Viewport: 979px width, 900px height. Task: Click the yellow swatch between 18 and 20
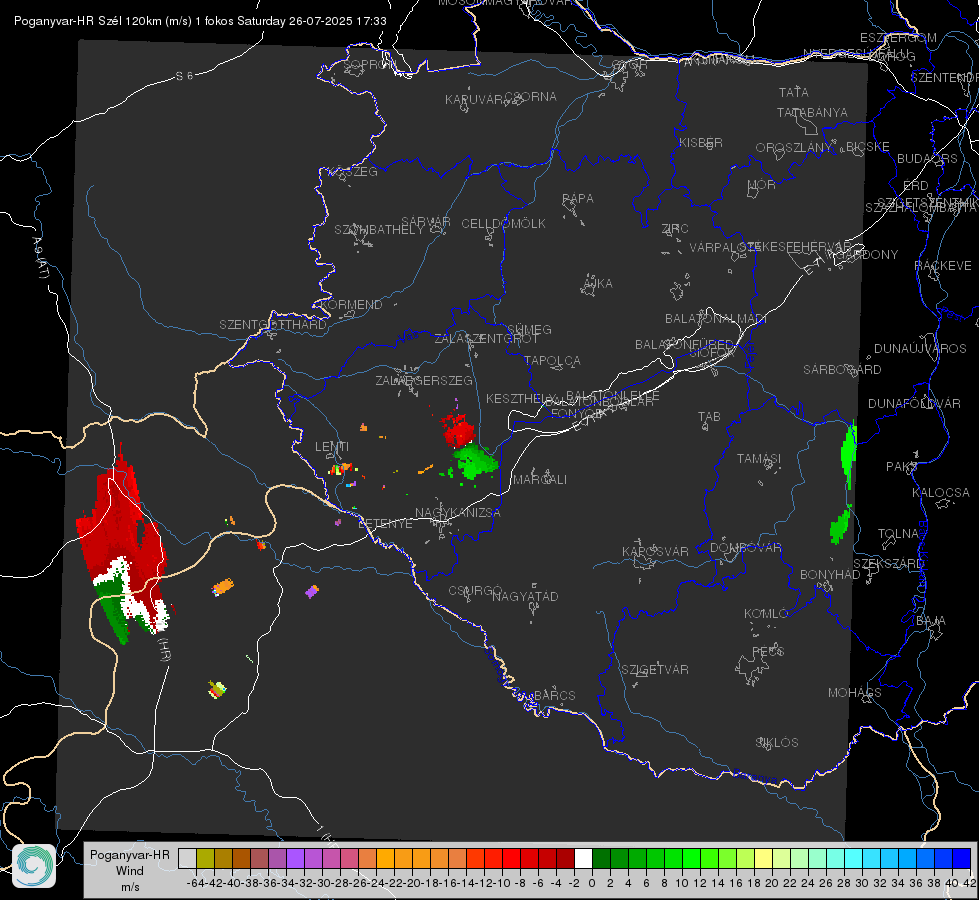coord(764,858)
